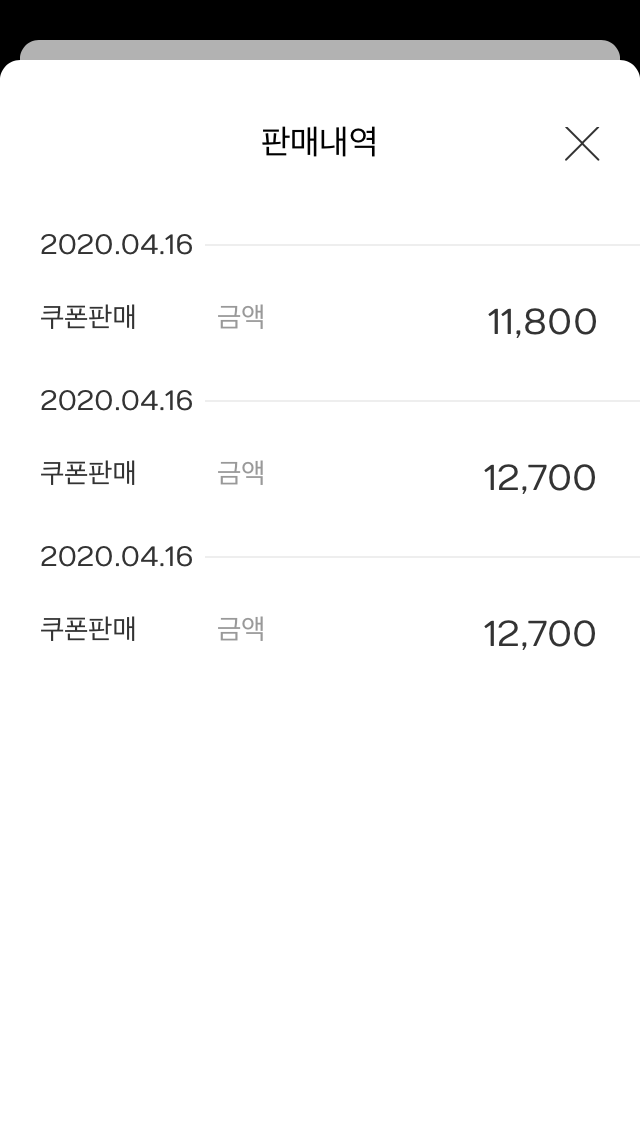The height and width of the screenshot is (1136, 640).
Task: Tap 쿠폰판매 label in the third entry
Action: pos(88,629)
